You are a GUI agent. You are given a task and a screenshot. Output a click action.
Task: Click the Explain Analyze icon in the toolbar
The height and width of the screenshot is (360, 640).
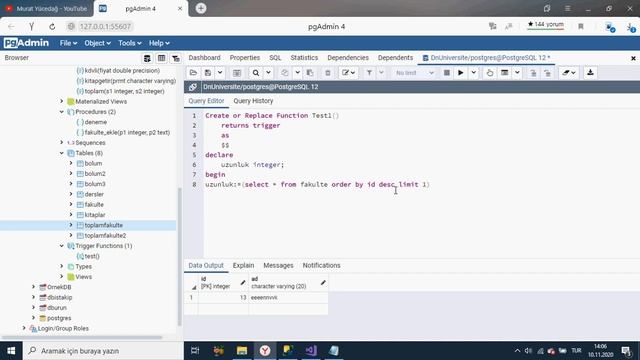tap(505, 73)
